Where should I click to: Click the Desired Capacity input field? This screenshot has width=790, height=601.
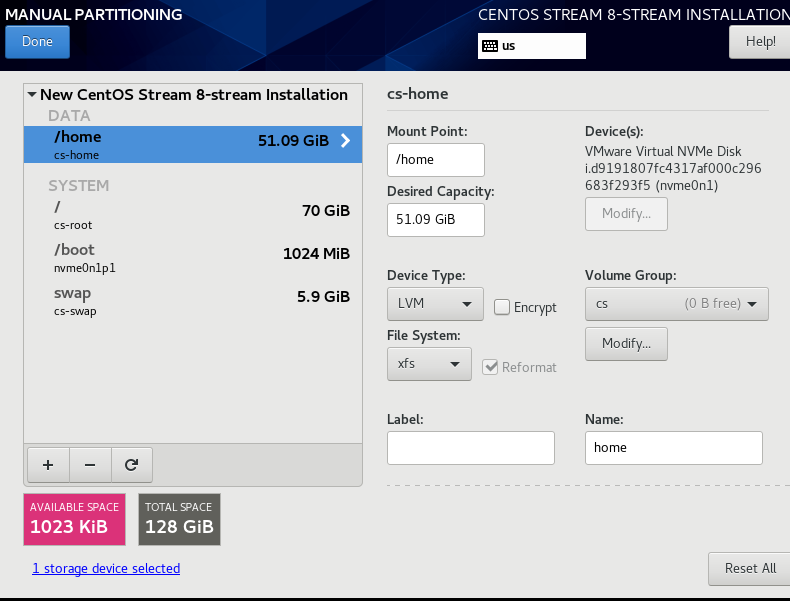436,220
